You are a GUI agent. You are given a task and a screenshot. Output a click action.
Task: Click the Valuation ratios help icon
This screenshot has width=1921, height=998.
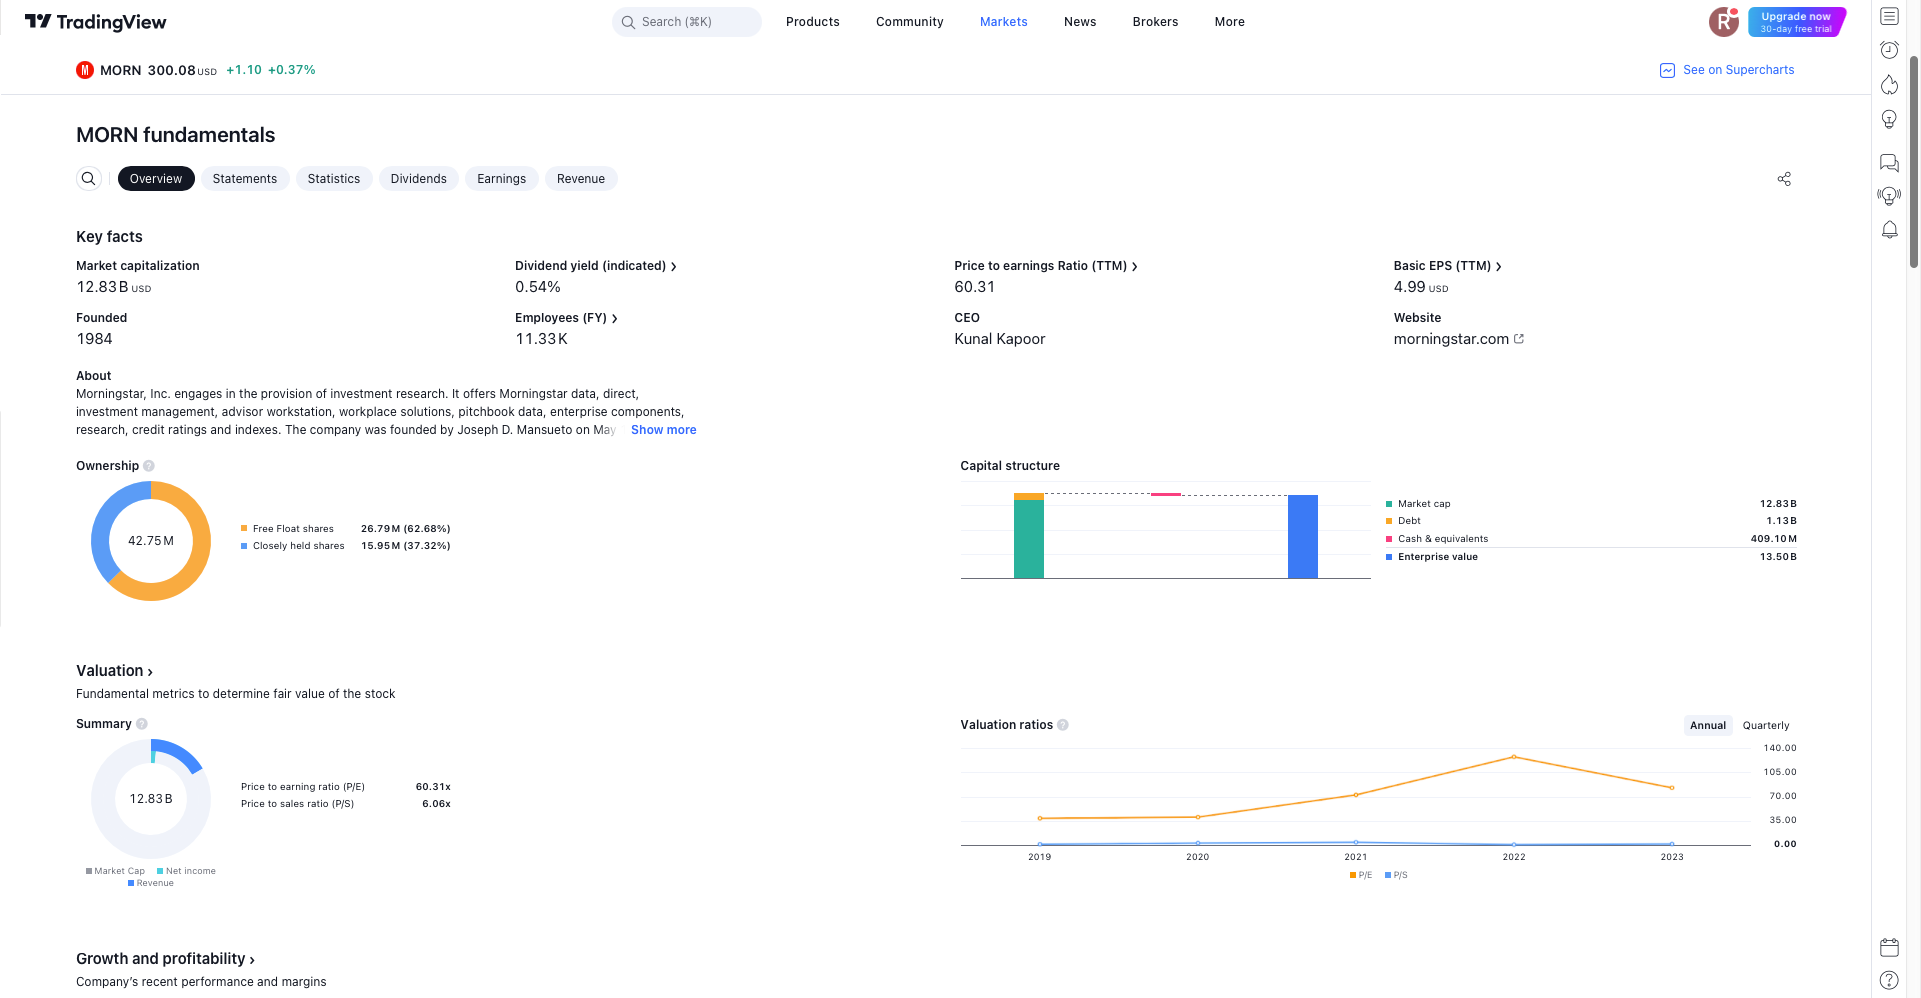coord(1063,725)
